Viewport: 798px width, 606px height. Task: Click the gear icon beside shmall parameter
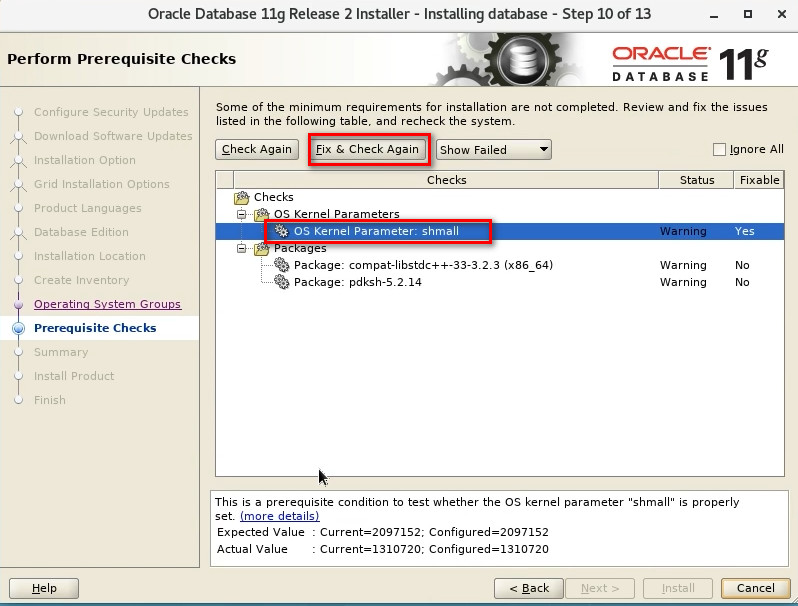pyautogui.click(x=282, y=231)
